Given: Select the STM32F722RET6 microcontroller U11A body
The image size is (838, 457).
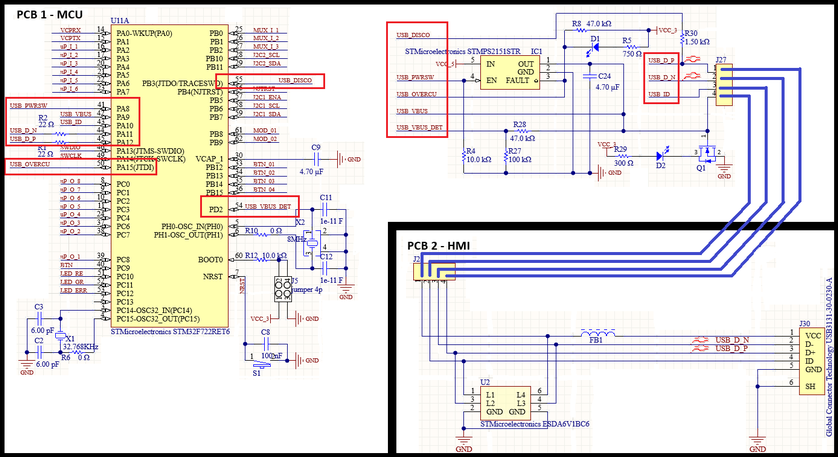Looking at the screenshot, I should (x=169, y=175).
